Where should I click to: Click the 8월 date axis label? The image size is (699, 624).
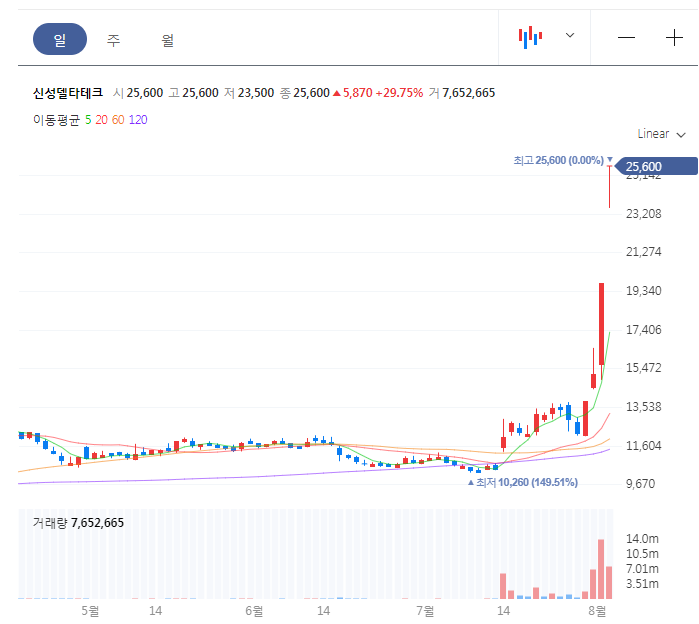pos(597,611)
